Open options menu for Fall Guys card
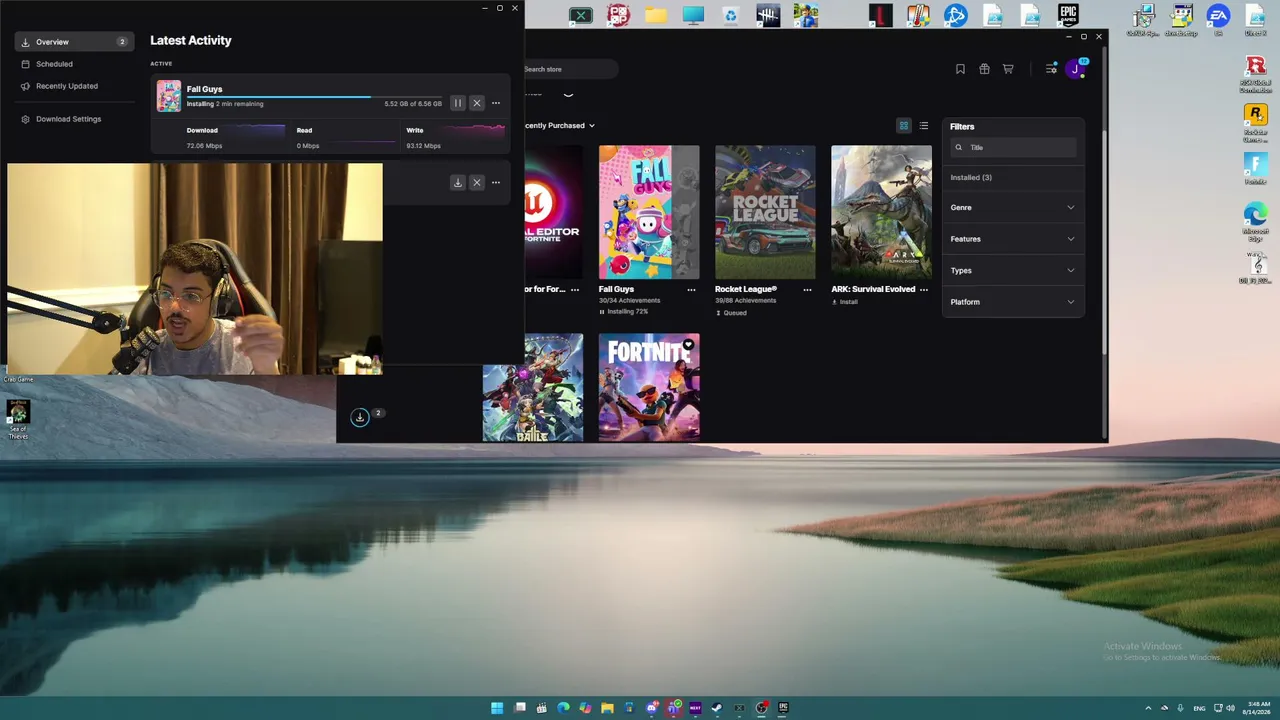Screen dimensions: 1280x720 (691, 290)
